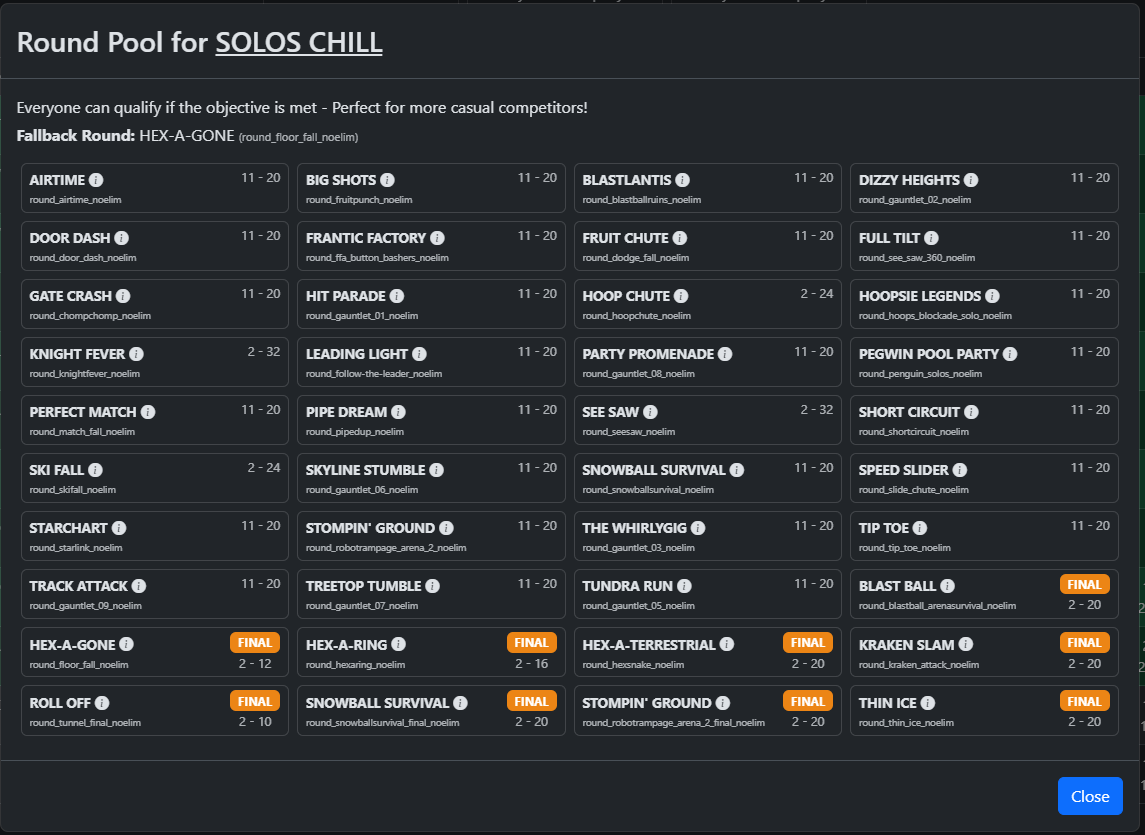Click info icon next to DOOR DASH
Viewport: 1145px width, 835px height.
click(x=121, y=238)
